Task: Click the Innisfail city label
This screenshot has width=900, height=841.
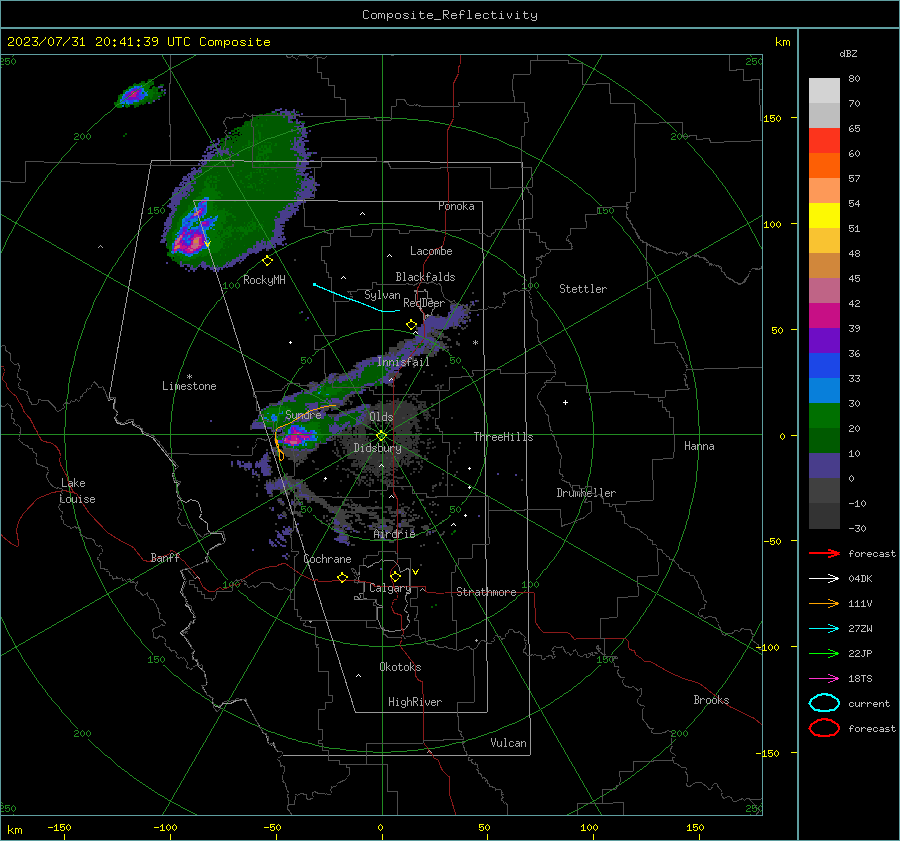Action: tap(403, 362)
